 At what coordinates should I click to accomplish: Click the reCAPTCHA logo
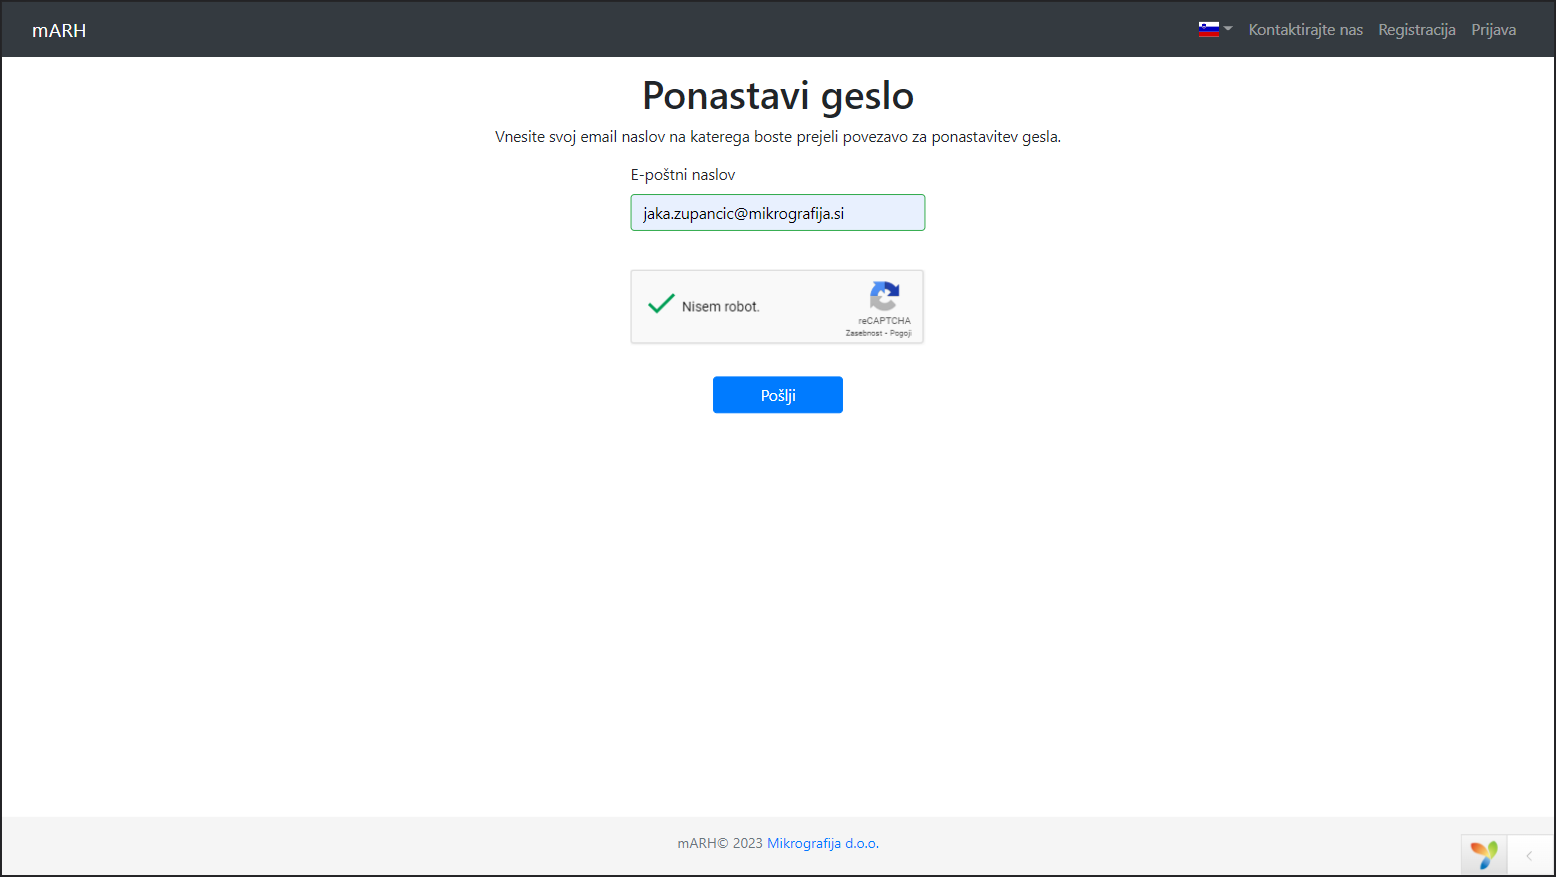tap(884, 296)
